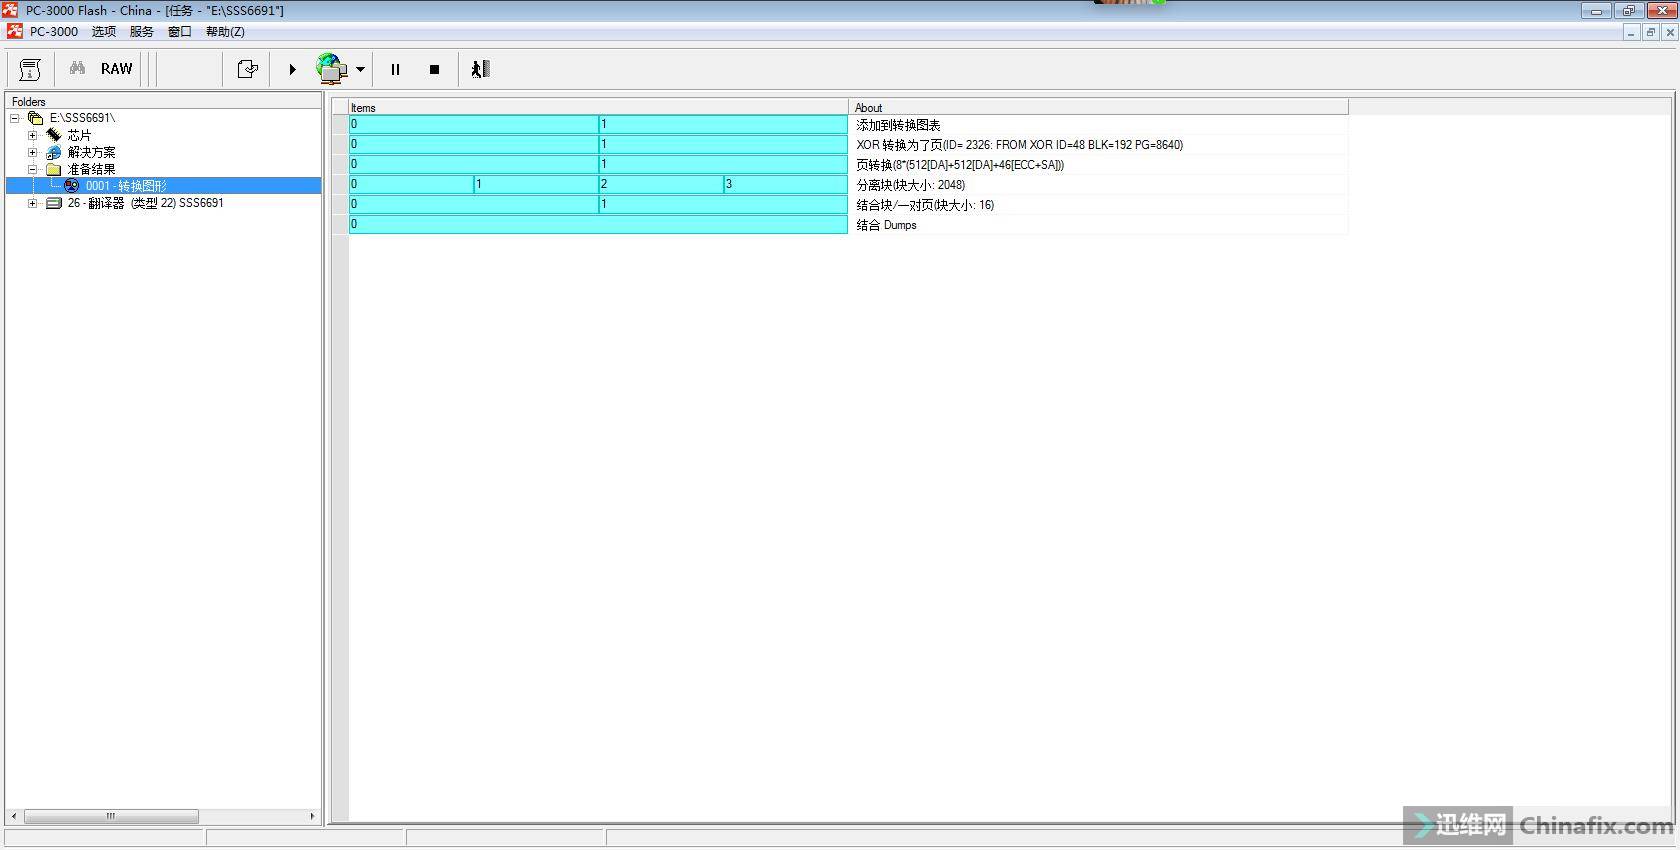Select the 页转换 row description

[960, 165]
